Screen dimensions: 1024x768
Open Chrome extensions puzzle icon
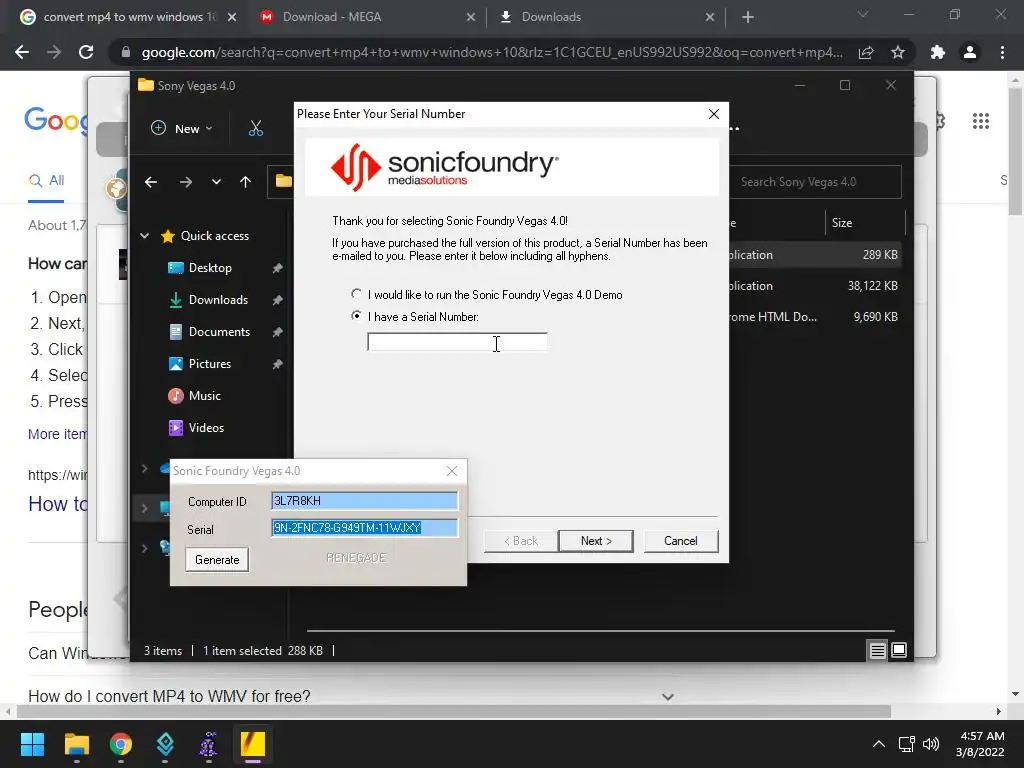(938, 52)
